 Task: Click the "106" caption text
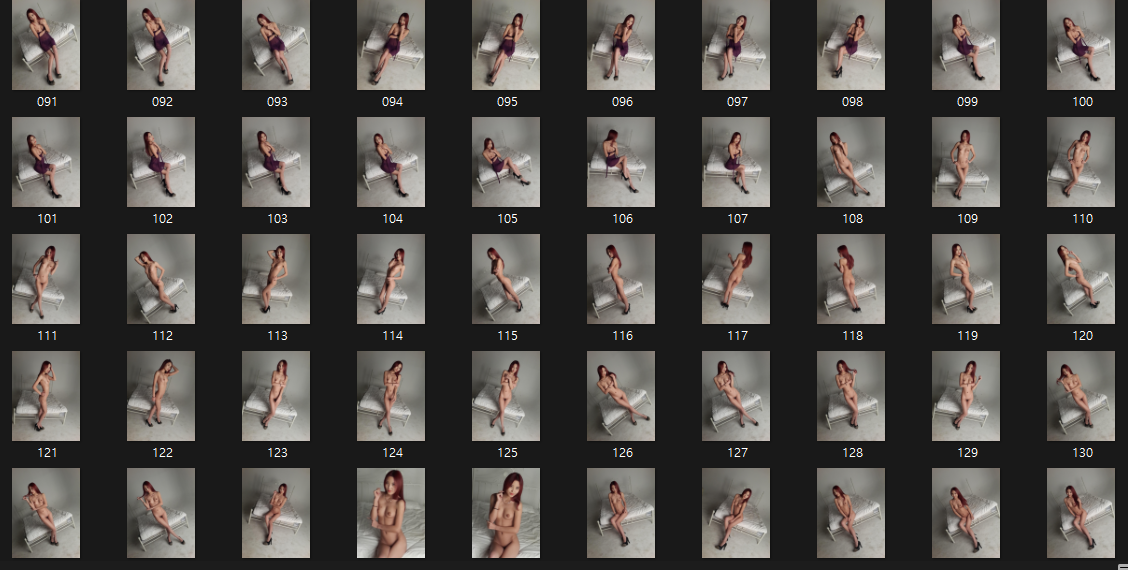coord(622,218)
